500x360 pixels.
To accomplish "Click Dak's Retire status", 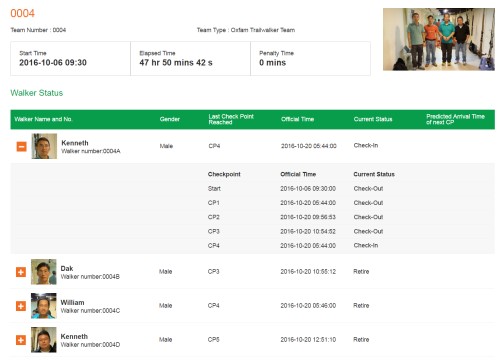I will pos(361,272).
